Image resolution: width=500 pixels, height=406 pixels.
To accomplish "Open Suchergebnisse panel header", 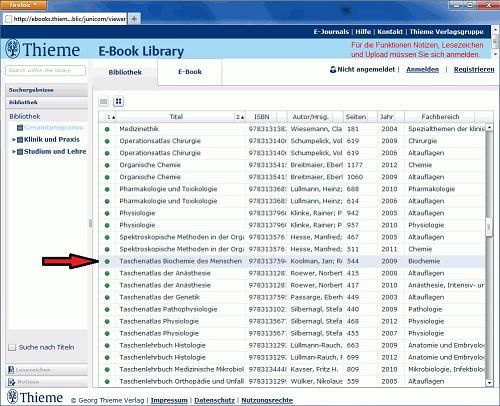I will (47, 90).
